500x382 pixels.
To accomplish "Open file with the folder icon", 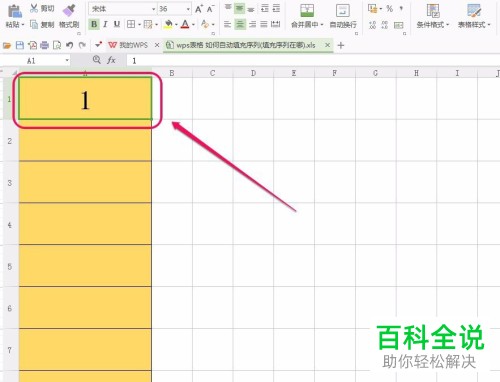I will coord(7,45).
